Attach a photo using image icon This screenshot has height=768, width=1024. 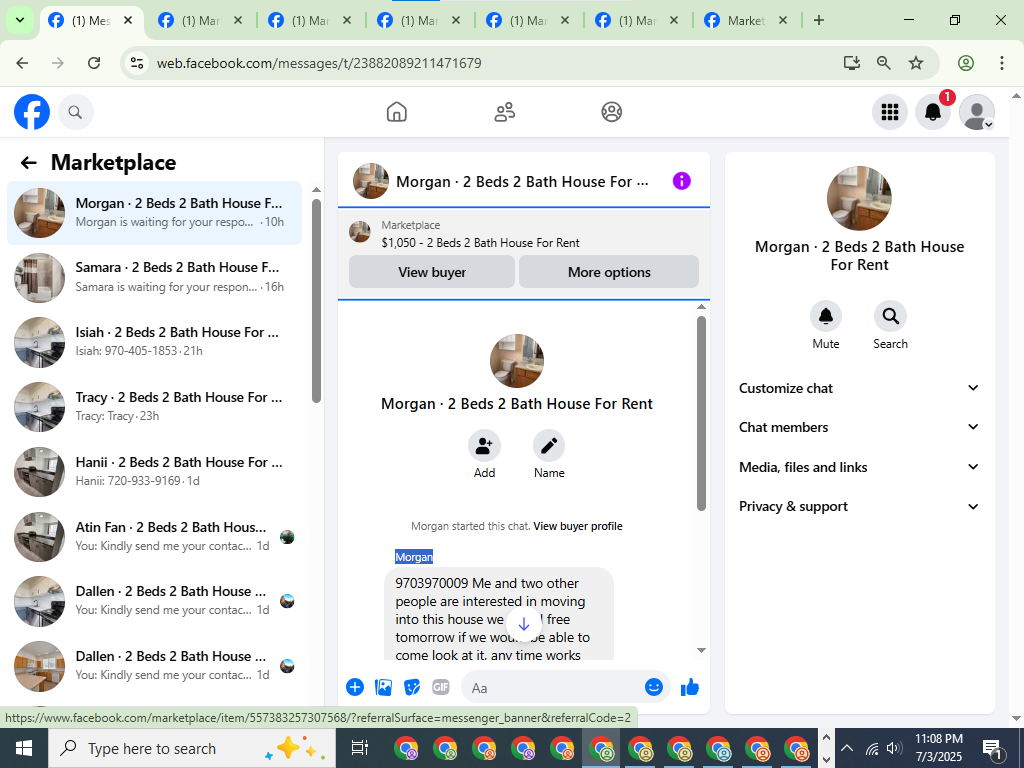(383, 687)
